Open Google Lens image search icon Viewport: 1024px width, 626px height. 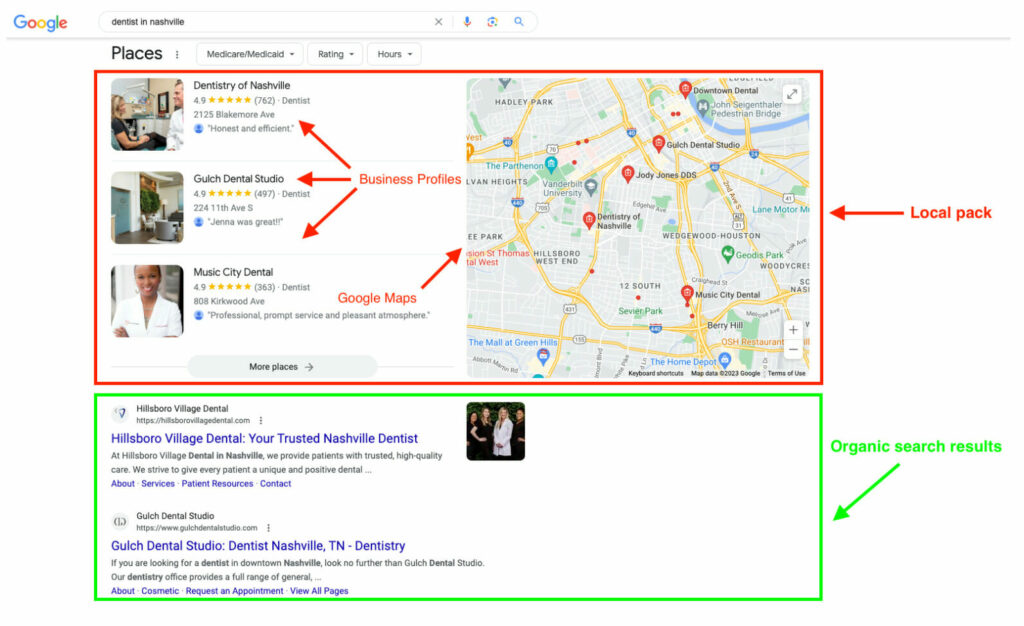(x=493, y=21)
